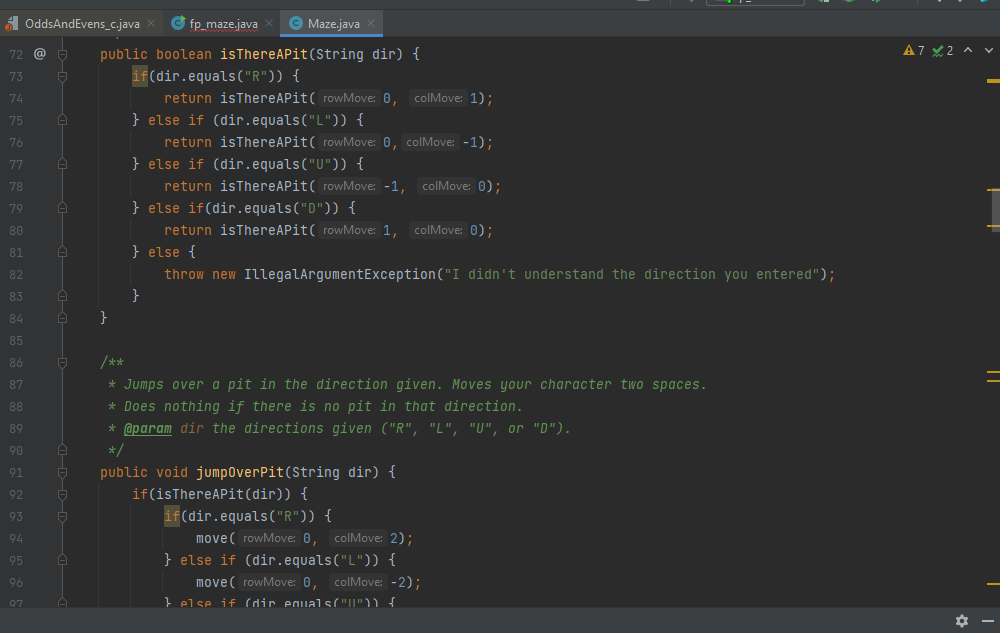Go to previous problem with the up chevron

coord(968,48)
